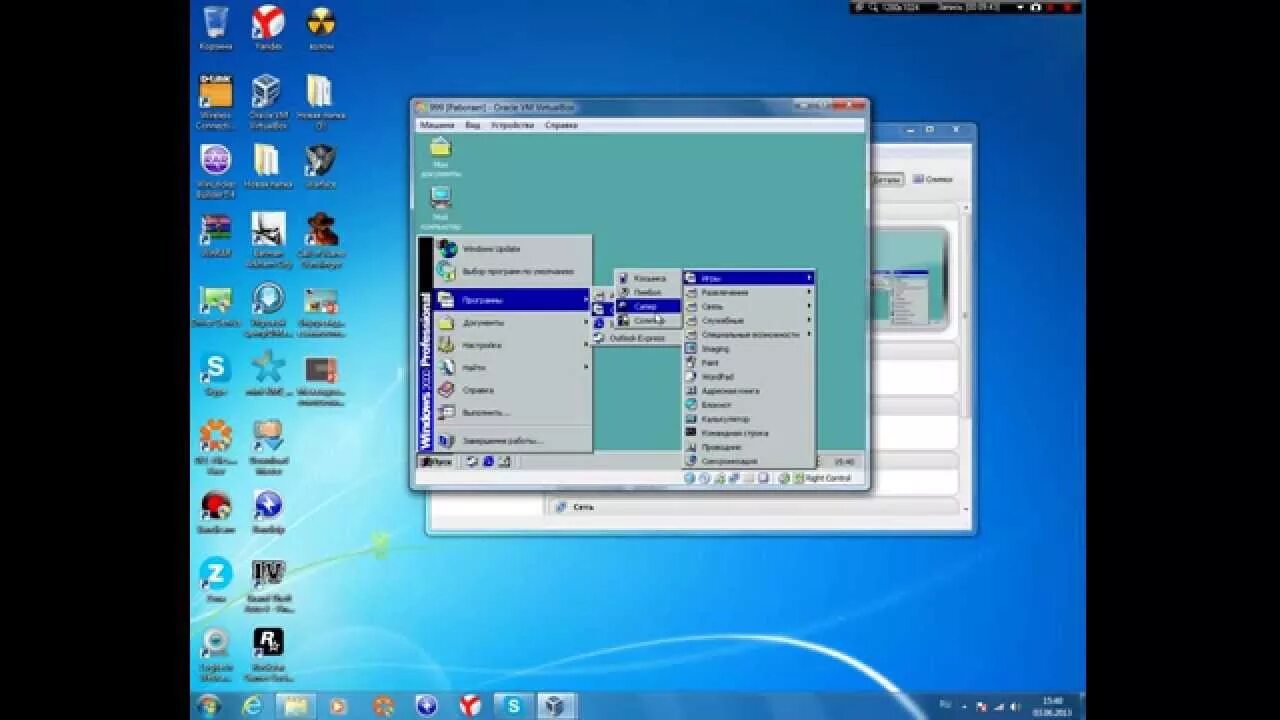Open the Yandex browser desktop shortcut
Screen dimensions: 1280x720
pos(267,27)
